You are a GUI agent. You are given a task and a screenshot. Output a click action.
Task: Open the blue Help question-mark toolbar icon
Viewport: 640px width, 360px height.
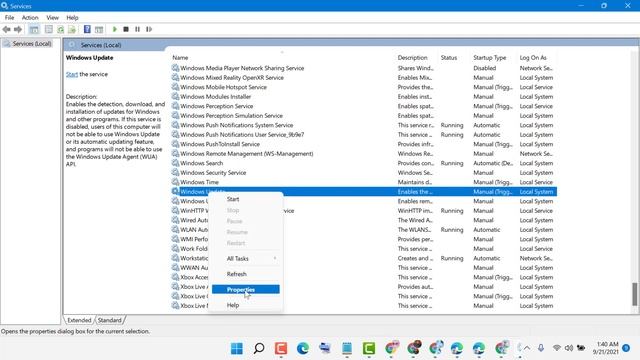pyautogui.click(x=87, y=29)
